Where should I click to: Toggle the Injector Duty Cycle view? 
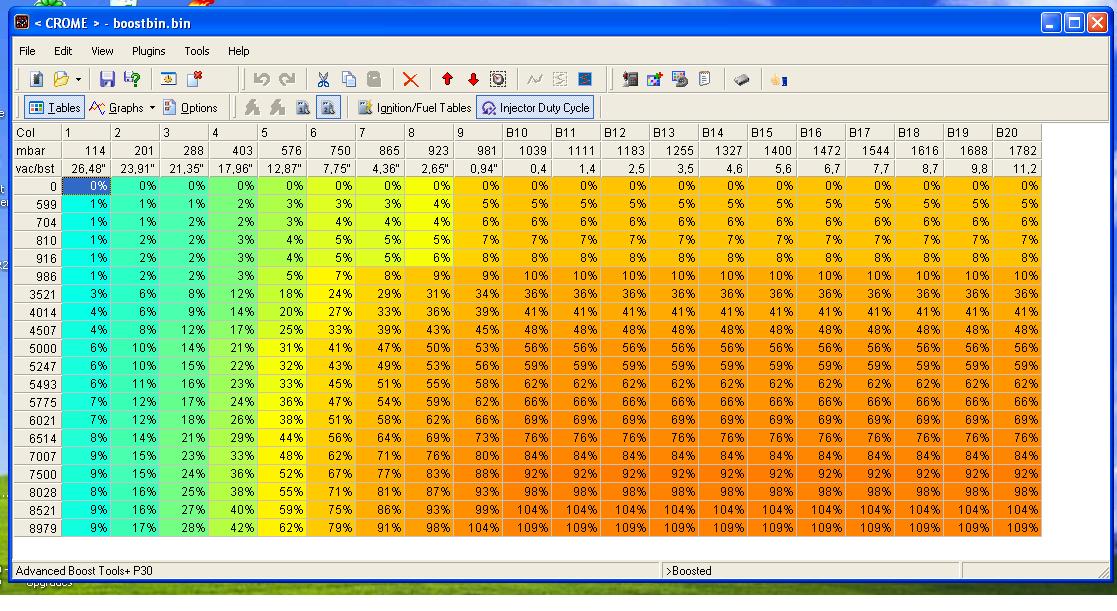[535, 108]
